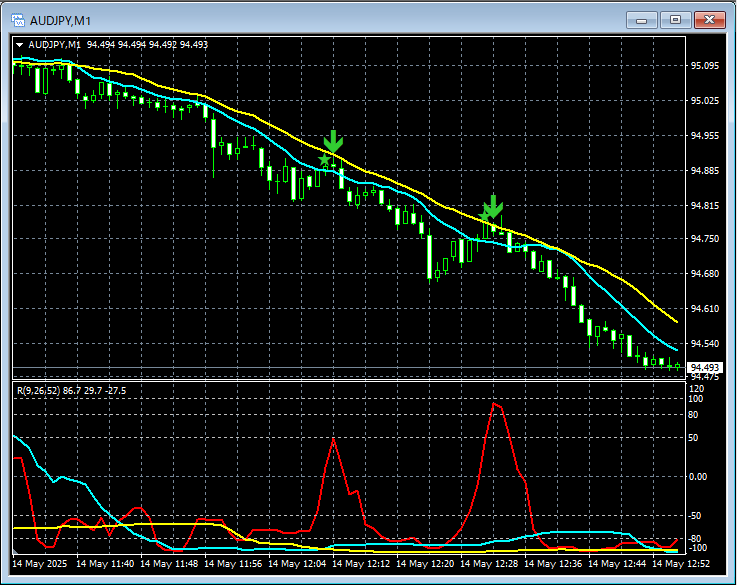Click the 94.815 price scale label
The width and height of the screenshot is (738, 585).
coord(705,206)
